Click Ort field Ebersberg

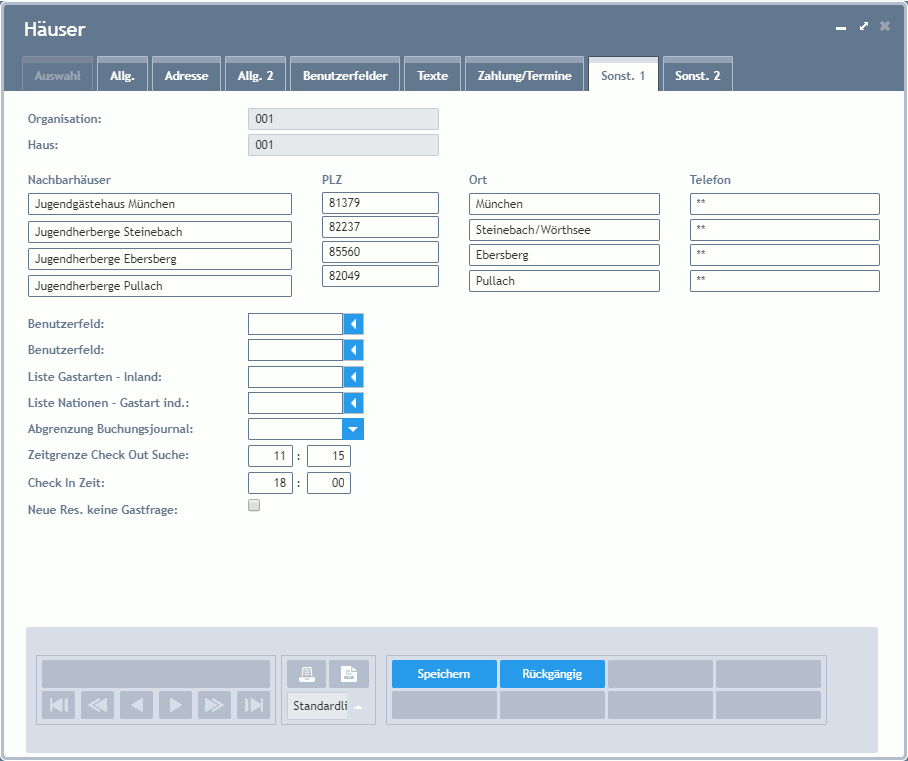tap(565, 255)
